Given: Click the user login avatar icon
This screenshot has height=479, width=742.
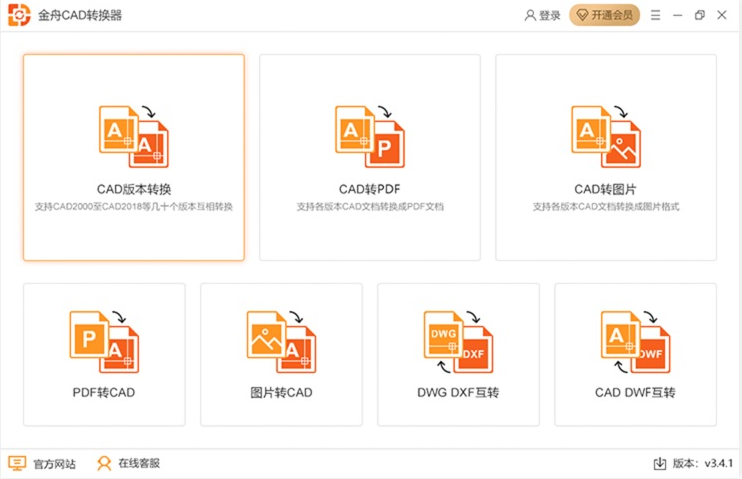Looking at the screenshot, I should pos(530,16).
